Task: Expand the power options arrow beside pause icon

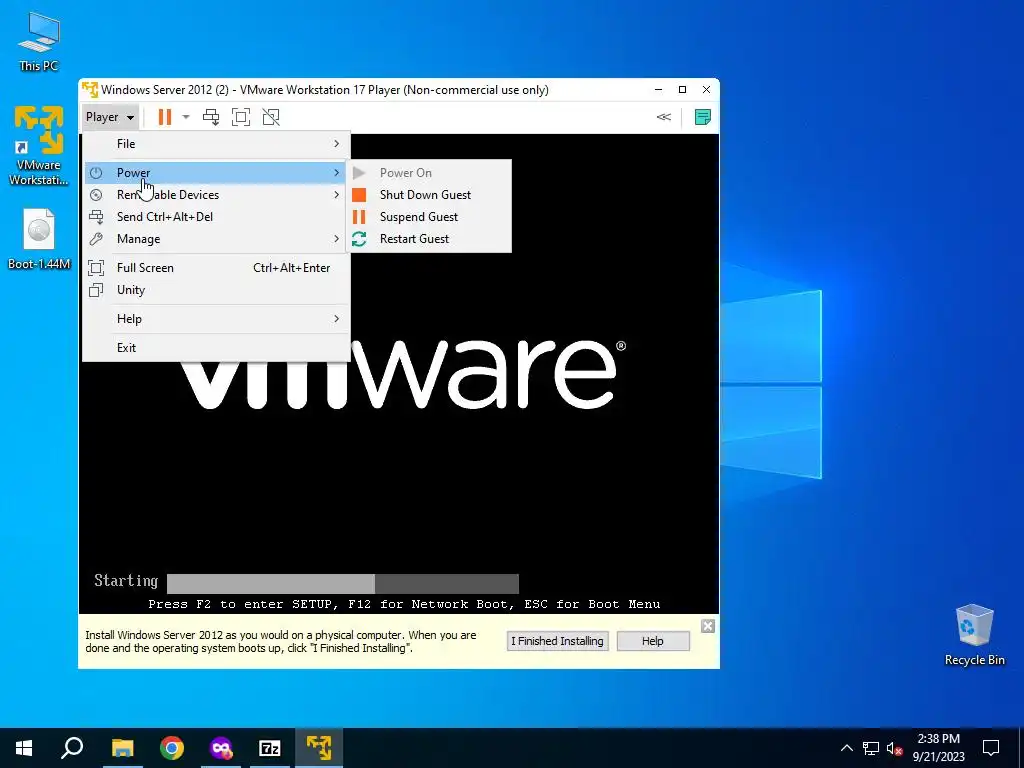Action: tap(186, 117)
